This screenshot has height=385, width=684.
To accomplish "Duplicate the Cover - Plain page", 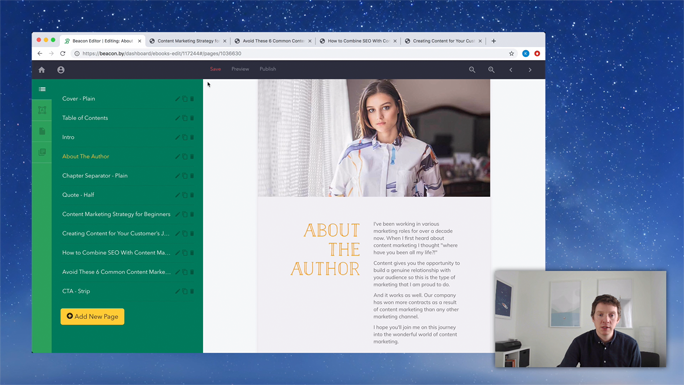I will pos(185,99).
